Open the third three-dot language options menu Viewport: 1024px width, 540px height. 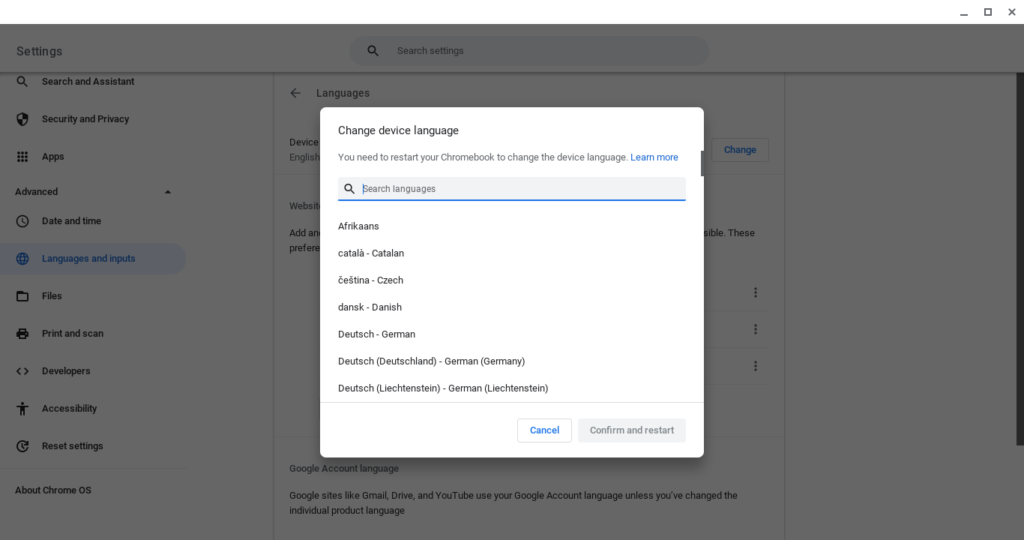755,366
